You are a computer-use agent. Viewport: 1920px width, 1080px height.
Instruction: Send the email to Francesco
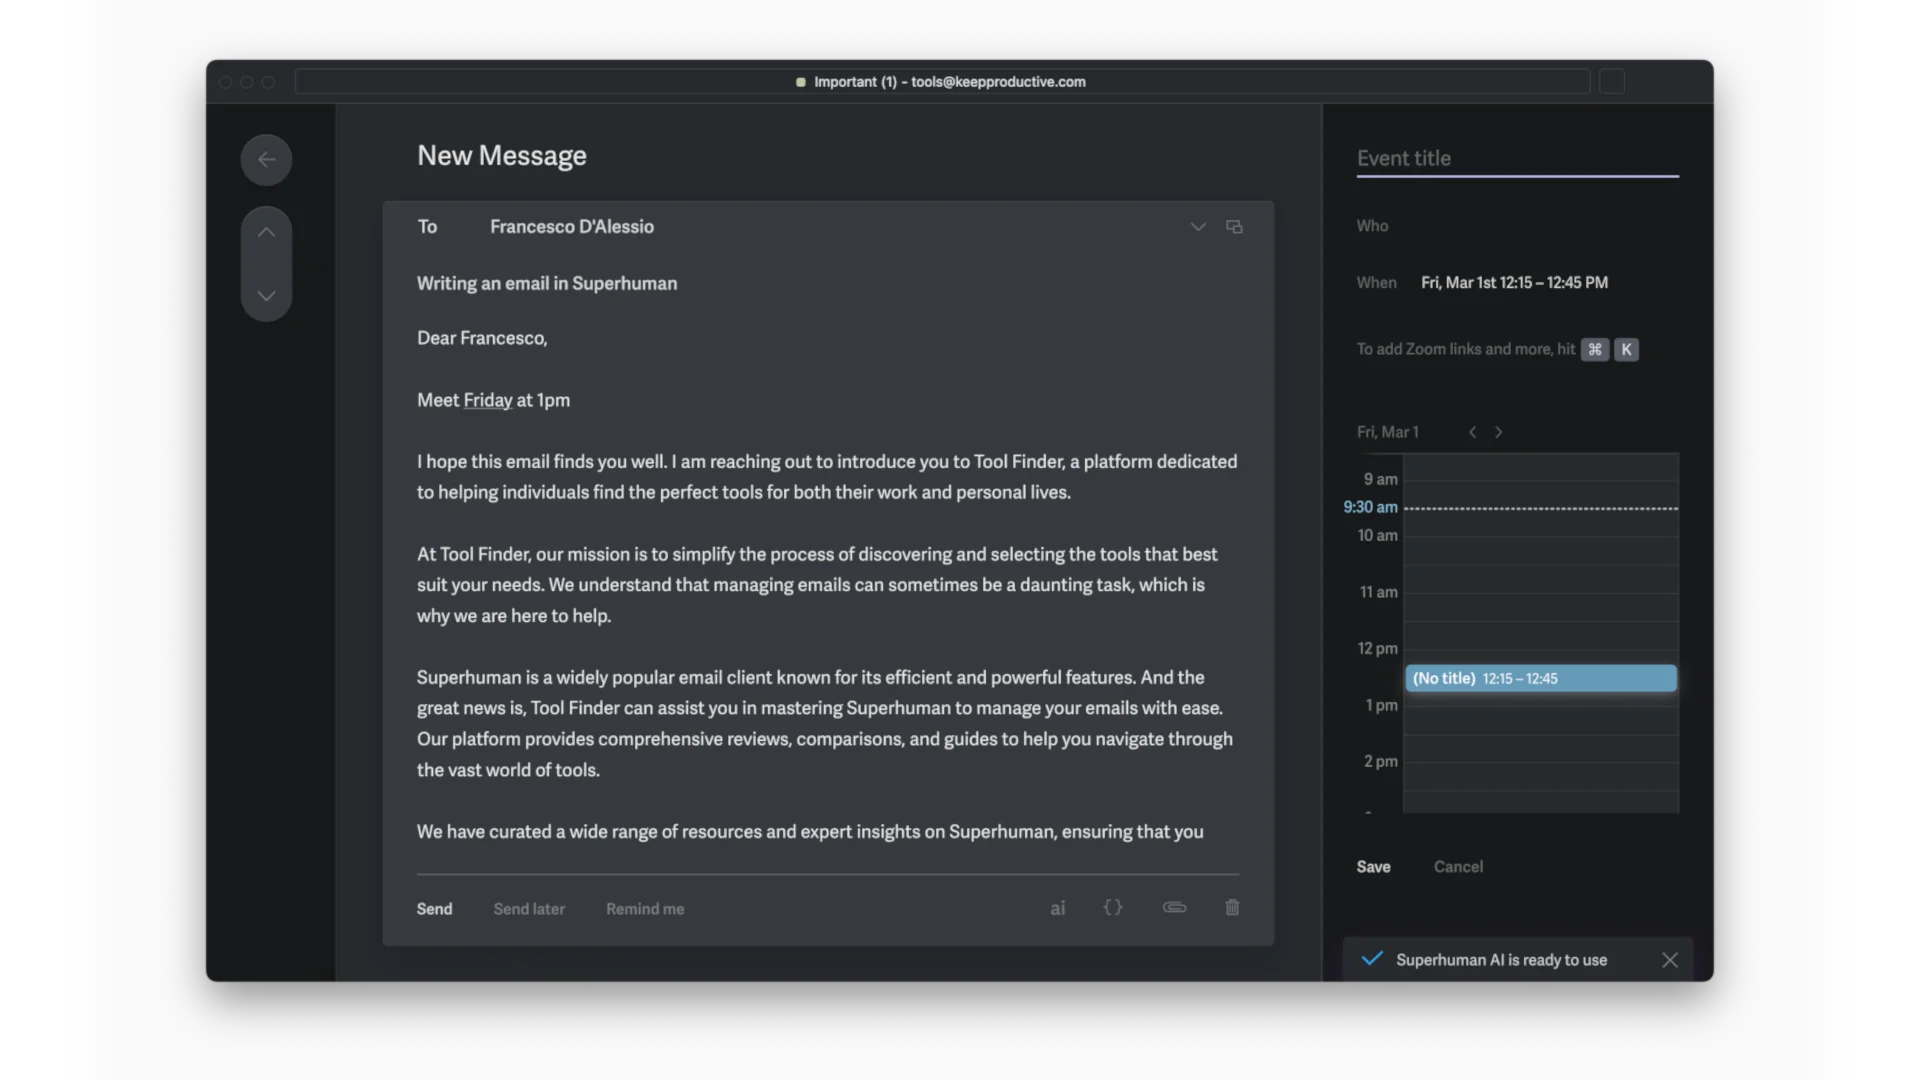point(434,908)
